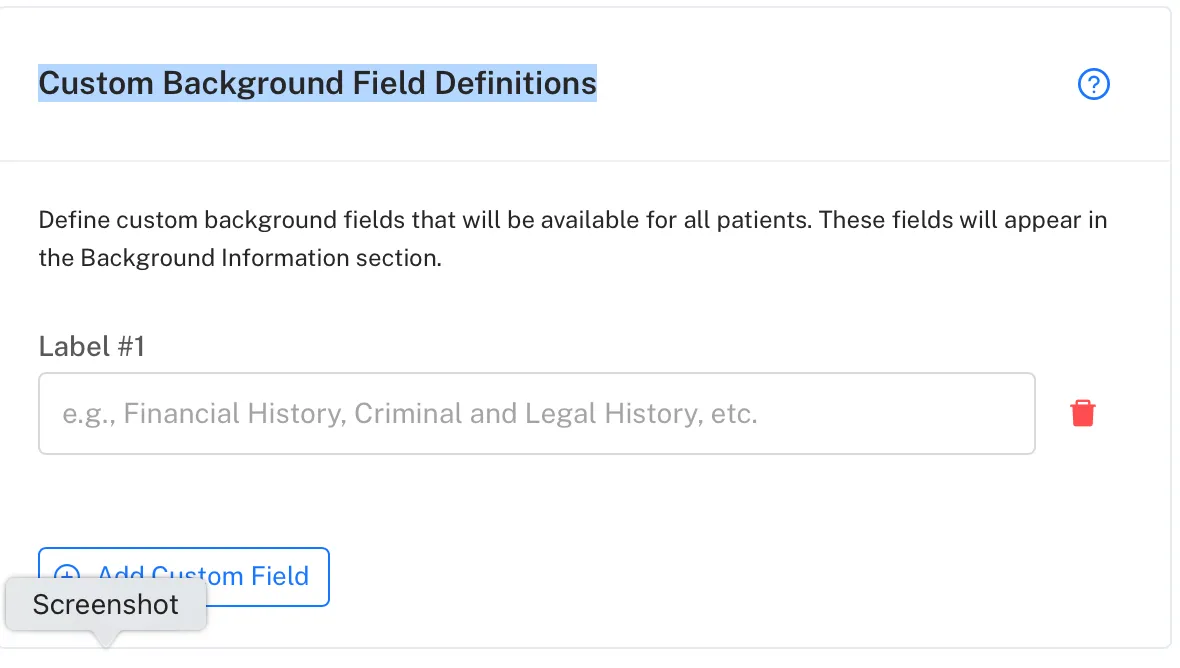
Task: Click the plus icon inside Add Custom Field
Action: click(67, 572)
